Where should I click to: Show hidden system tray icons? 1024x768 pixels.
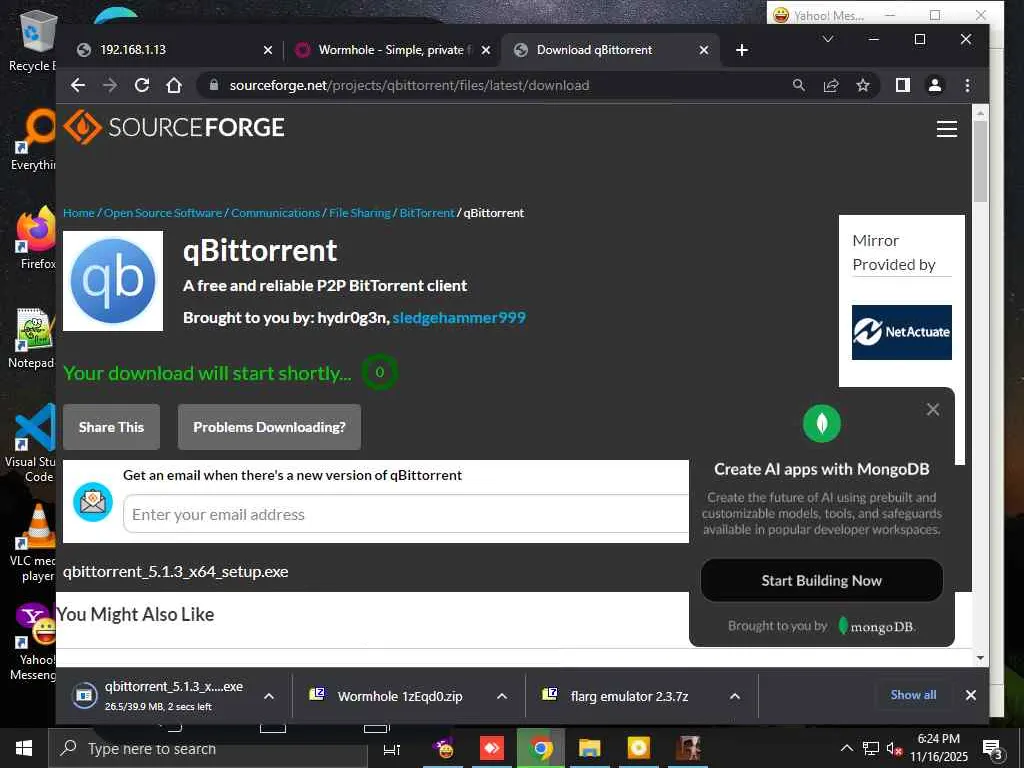(x=846, y=748)
